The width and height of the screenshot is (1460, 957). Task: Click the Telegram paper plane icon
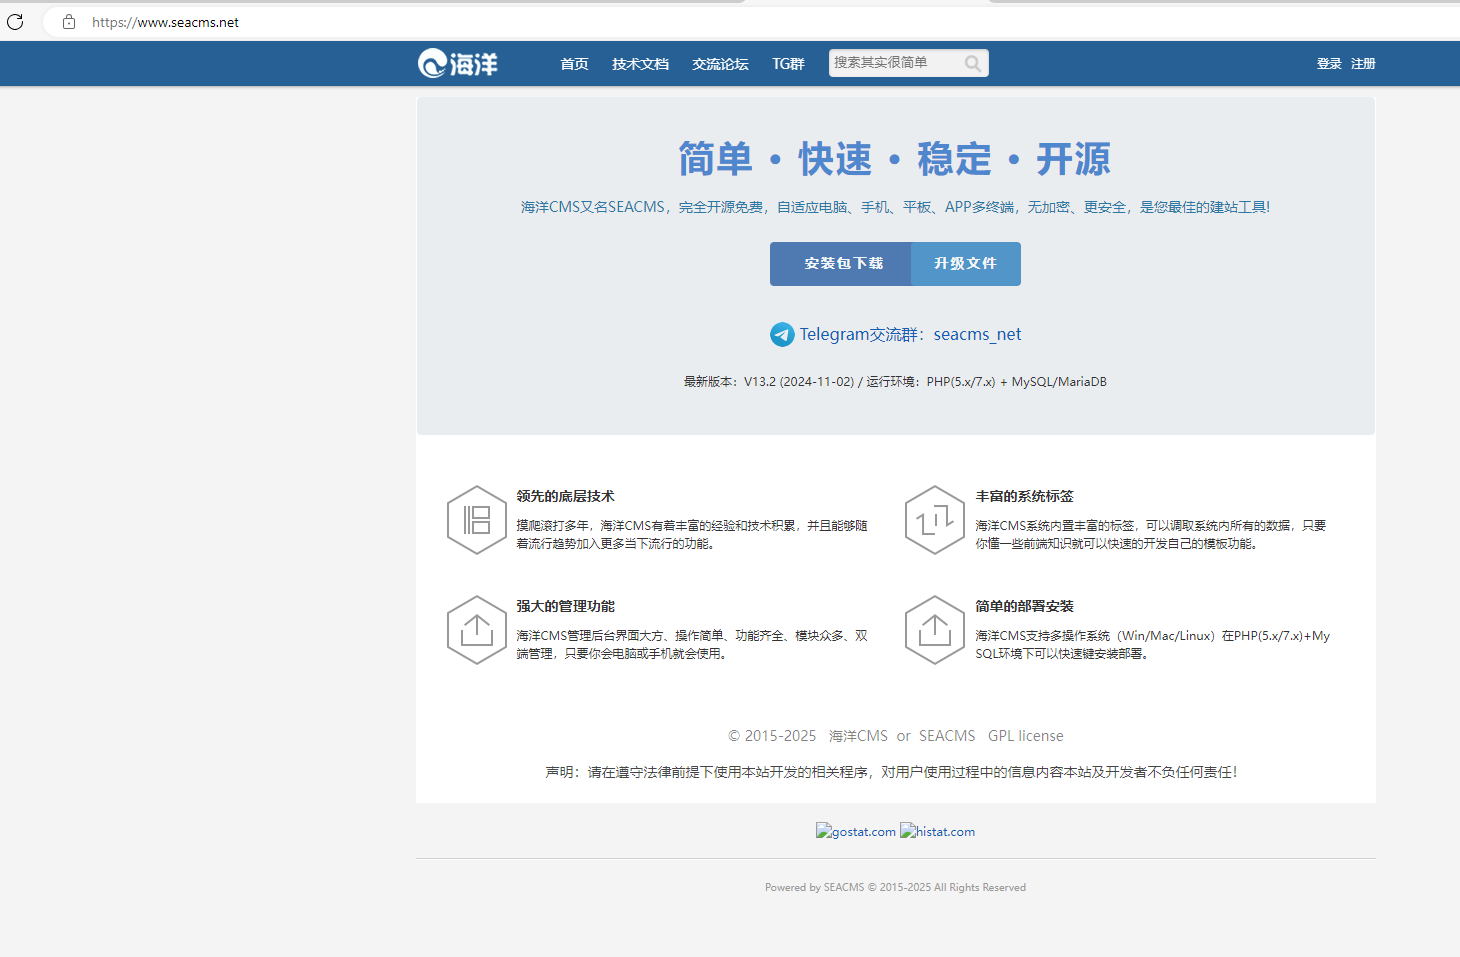point(782,335)
